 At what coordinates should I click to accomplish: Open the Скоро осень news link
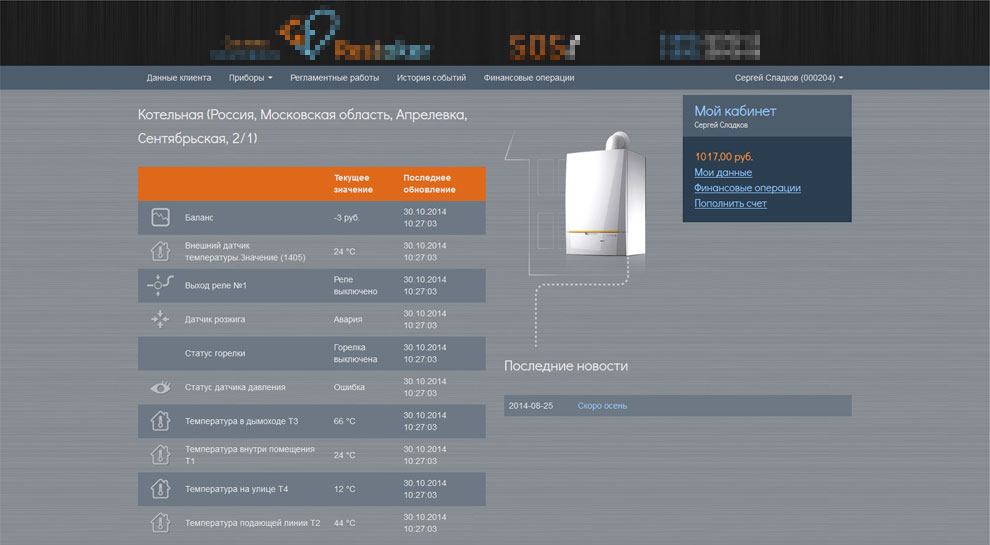pos(602,405)
